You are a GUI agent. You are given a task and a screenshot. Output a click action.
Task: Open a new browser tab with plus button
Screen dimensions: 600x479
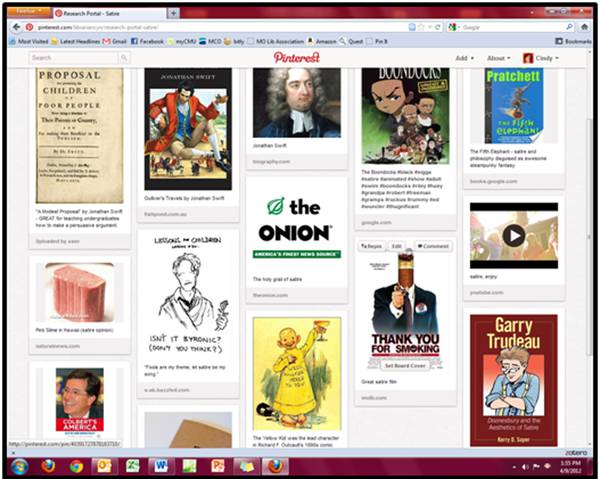[174, 13]
